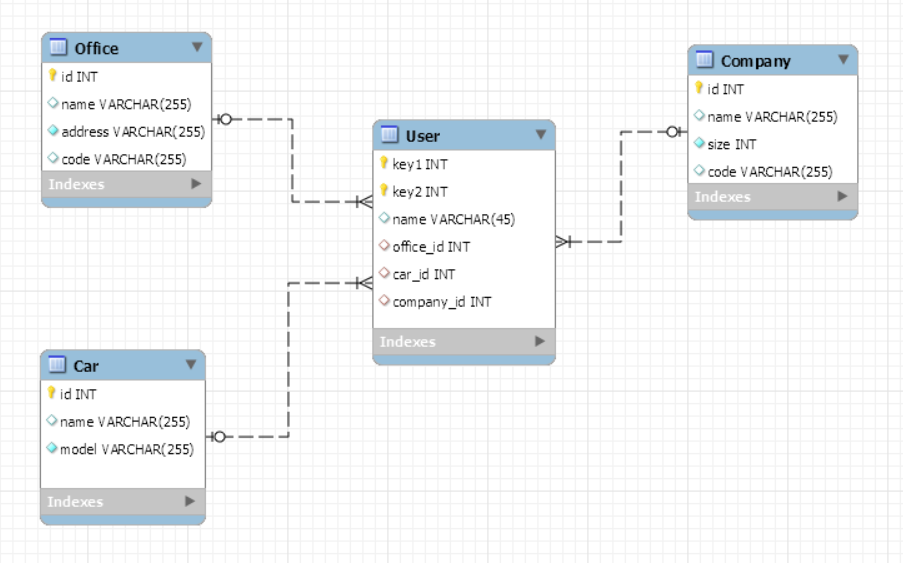Collapse the Company table with header arrow
The image size is (903, 563).
[842, 60]
